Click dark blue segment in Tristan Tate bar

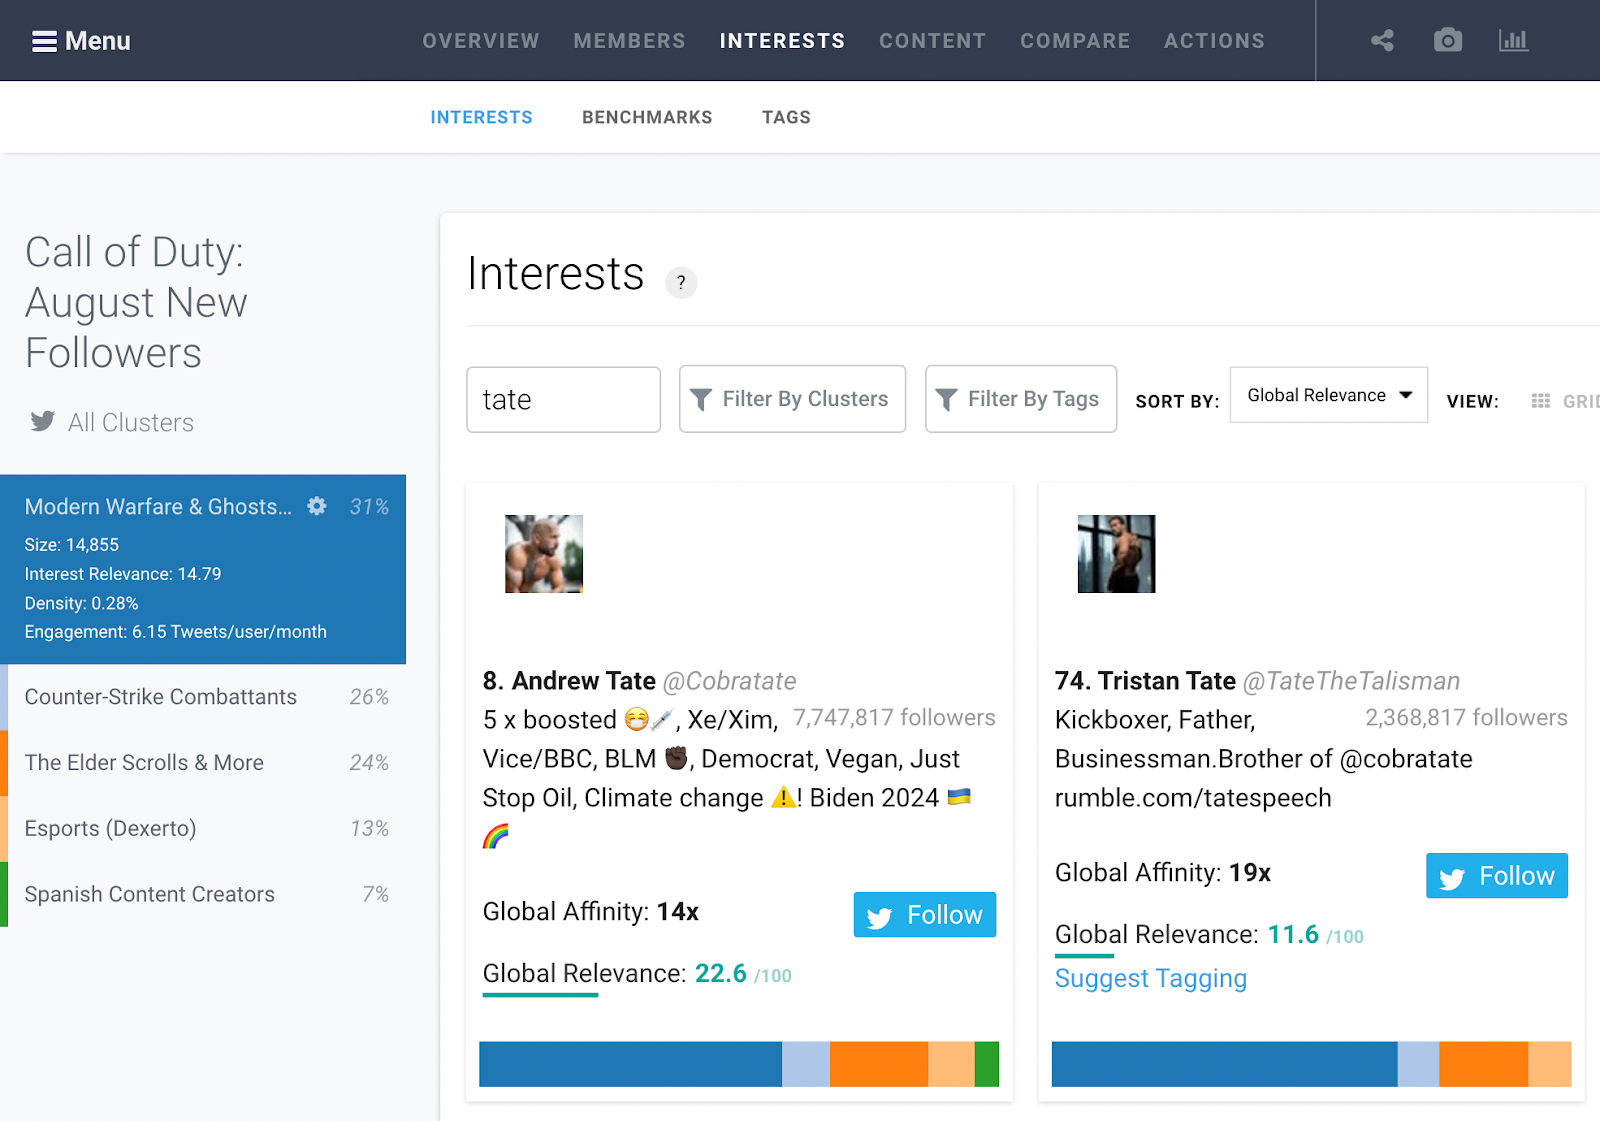coord(1224,1064)
